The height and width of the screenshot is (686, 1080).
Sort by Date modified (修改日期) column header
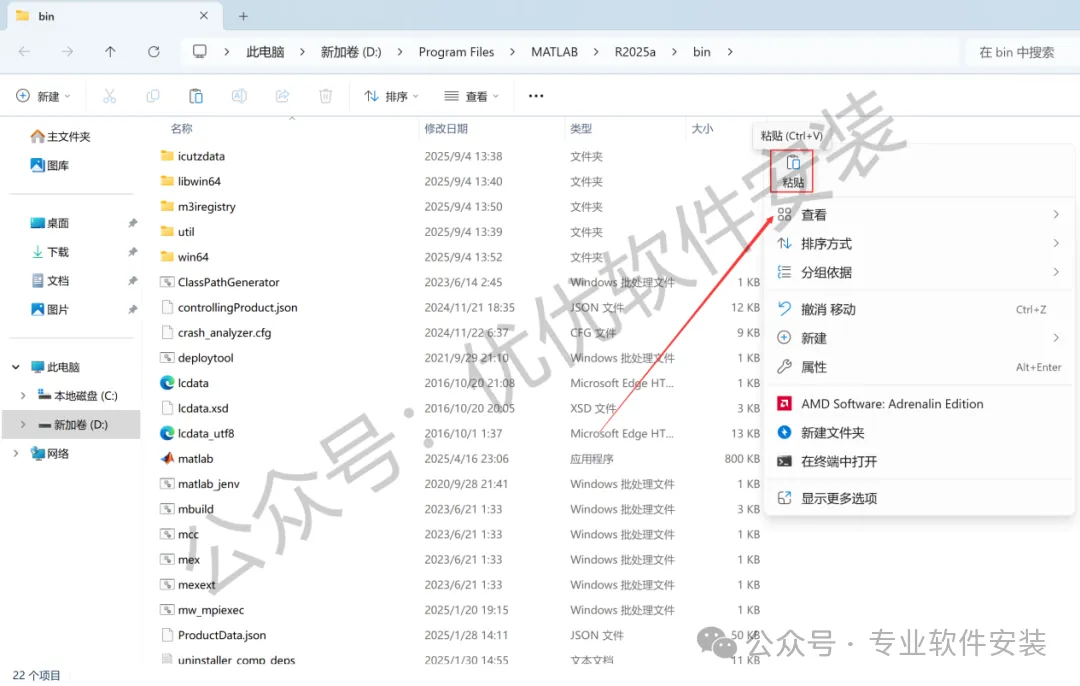click(446, 129)
